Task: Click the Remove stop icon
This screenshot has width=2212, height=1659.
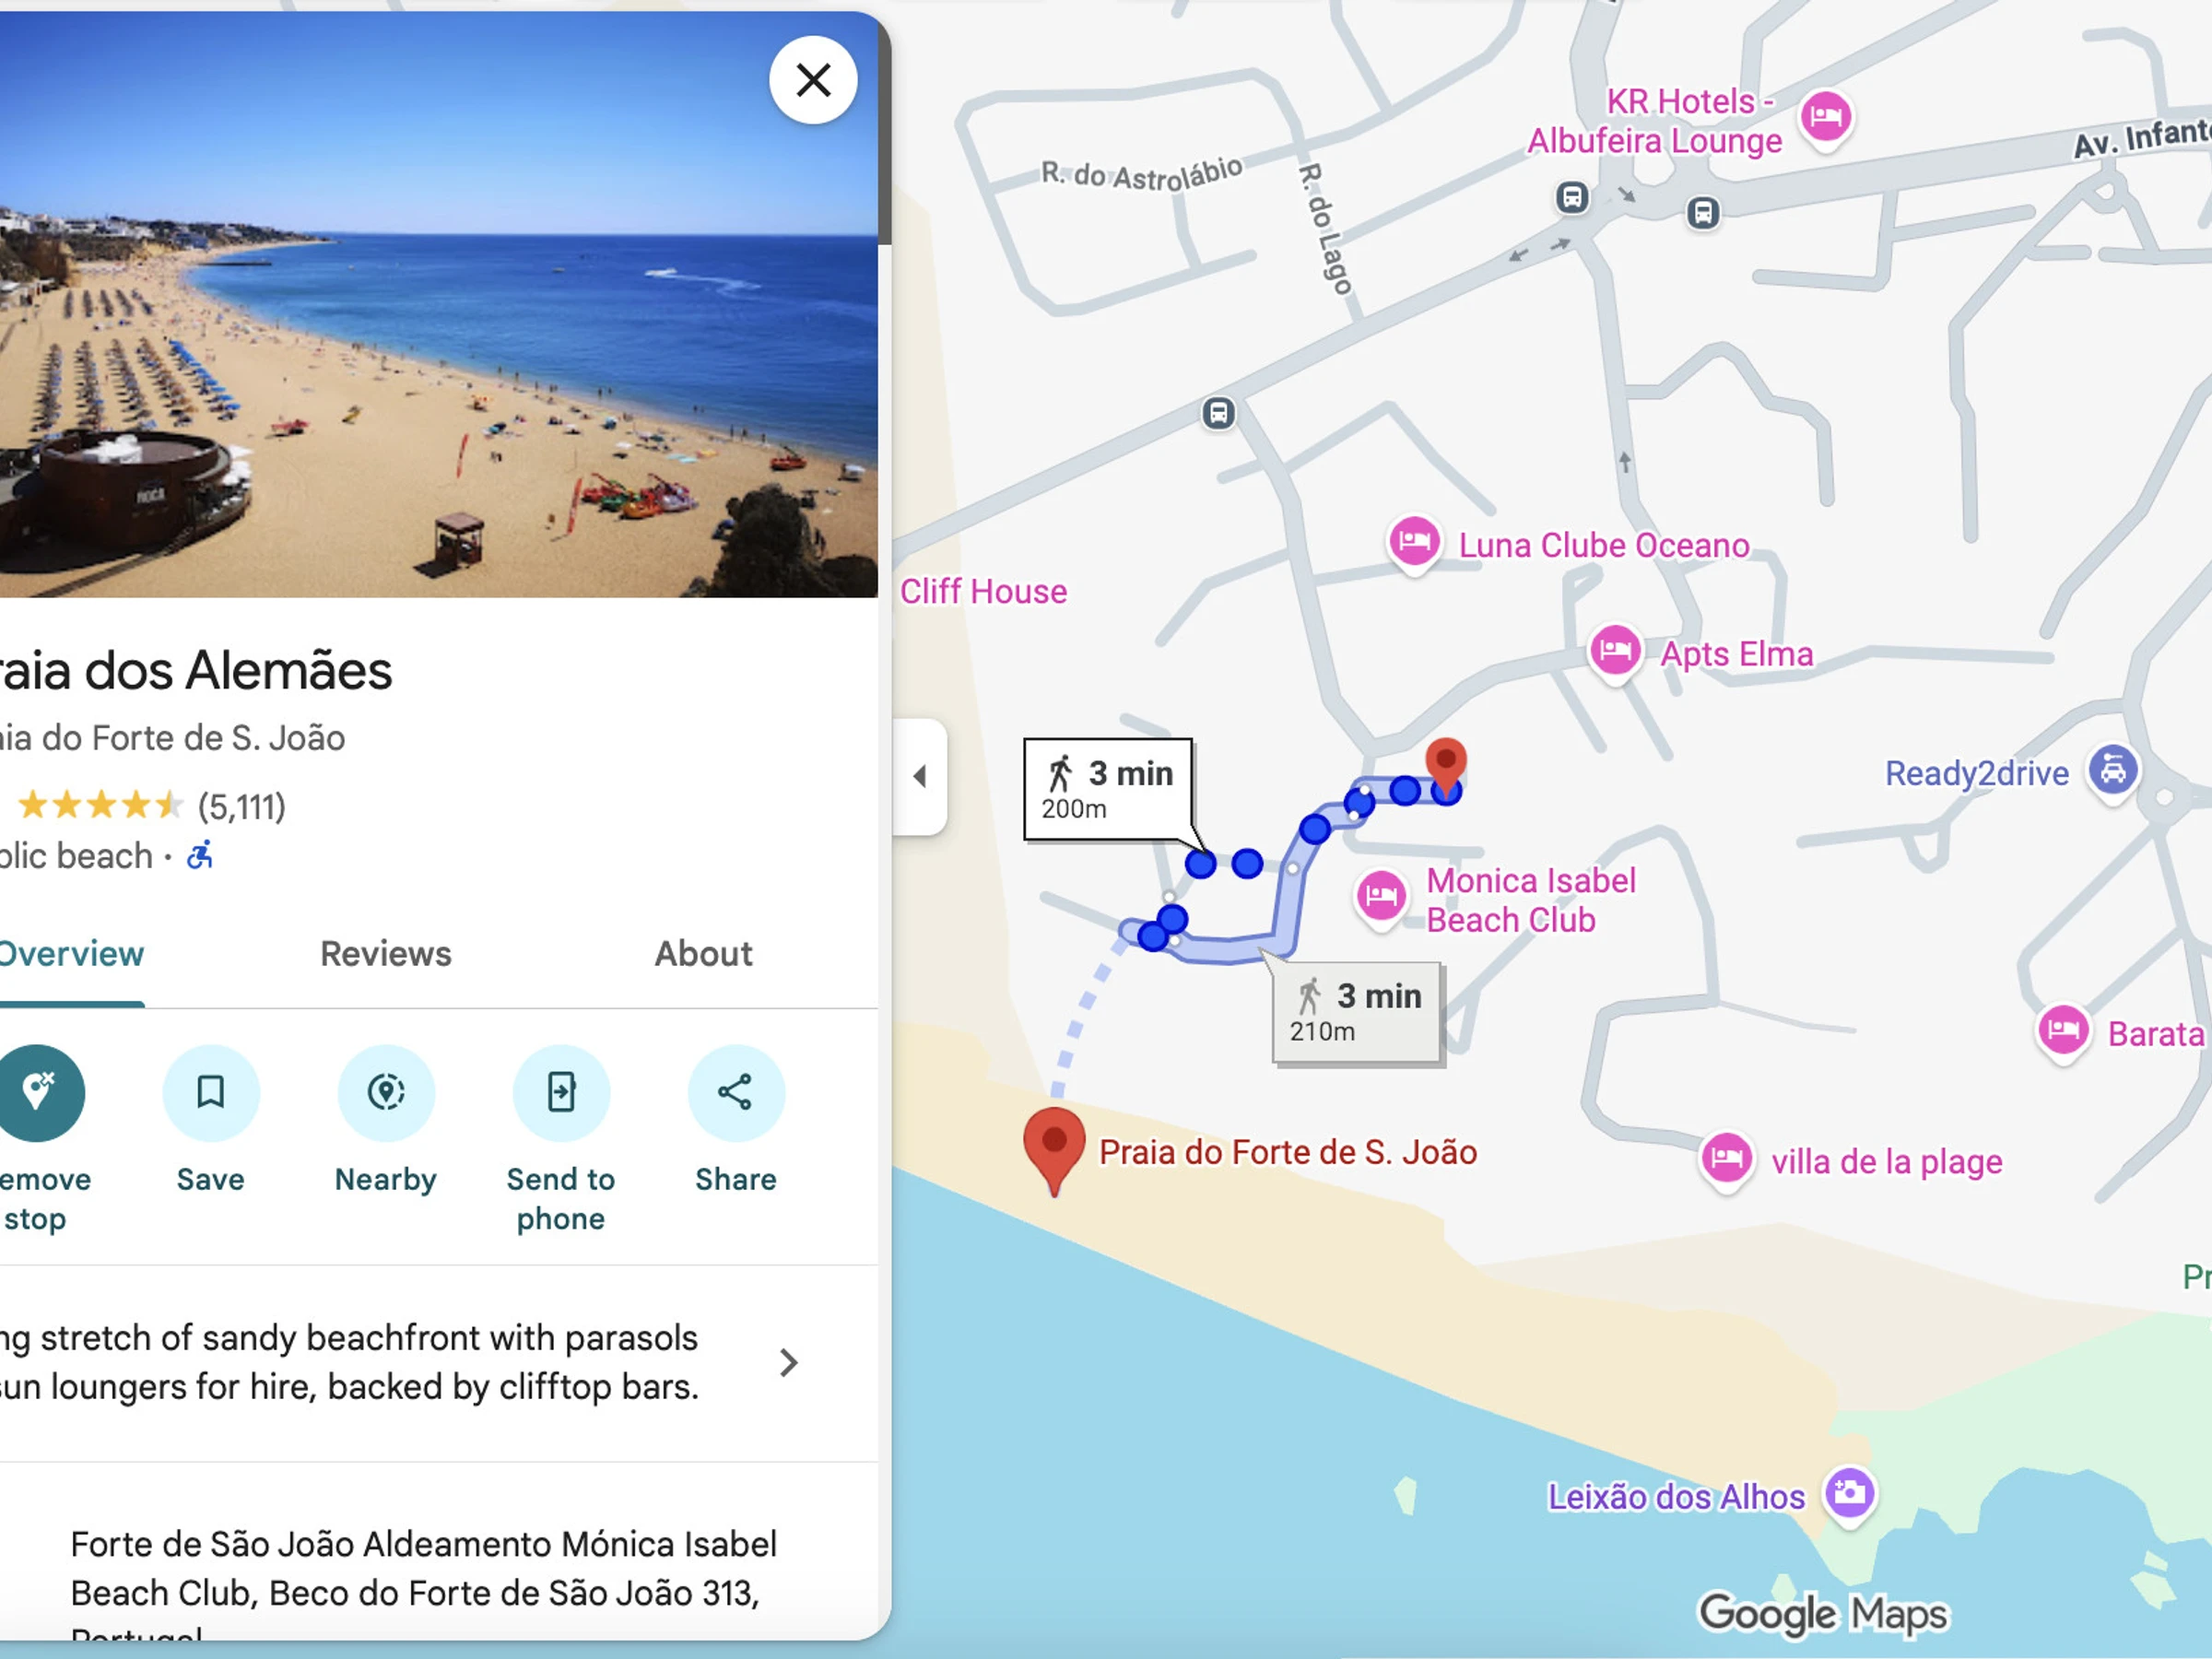Action: (x=38, y=1092)
